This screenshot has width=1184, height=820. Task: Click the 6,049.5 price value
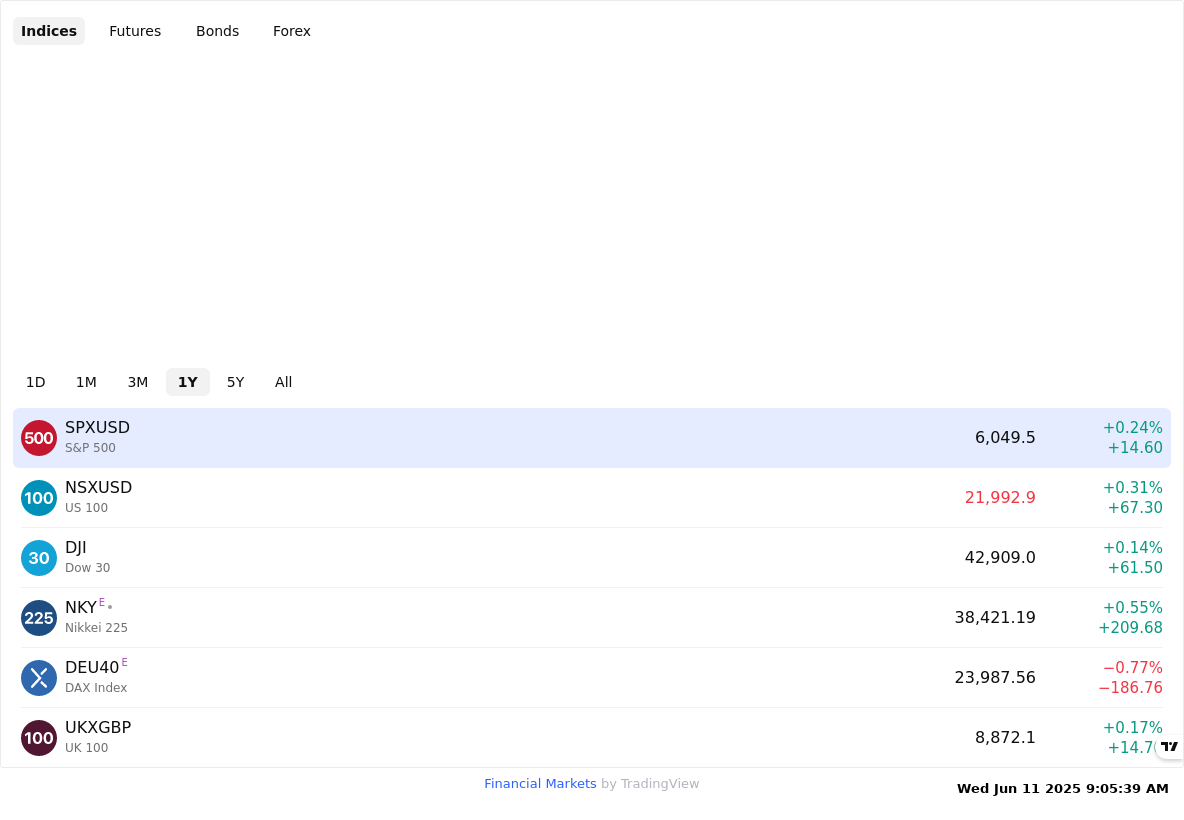[1005, 438]
